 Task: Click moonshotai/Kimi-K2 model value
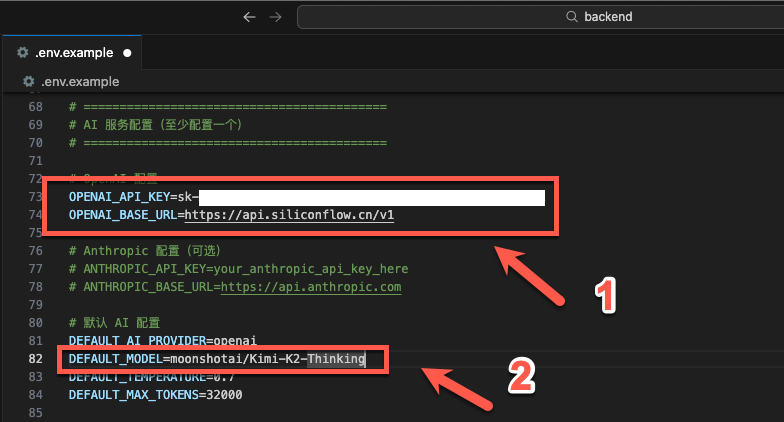coord(235,359)
